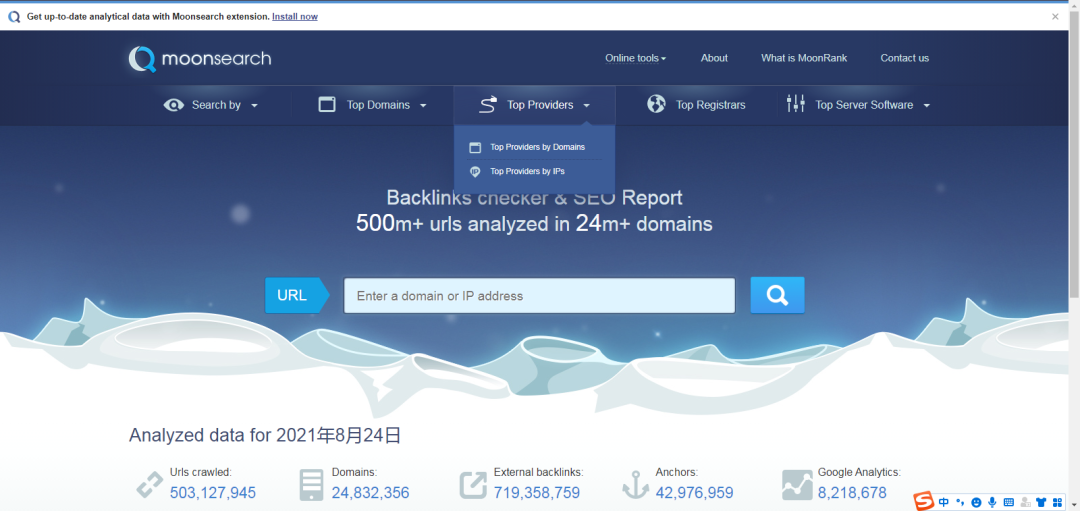Collapse the Top Providers dropdown arrow
Screen dimensions: 1080x511
pyautogui.click(x=586, y=105)
